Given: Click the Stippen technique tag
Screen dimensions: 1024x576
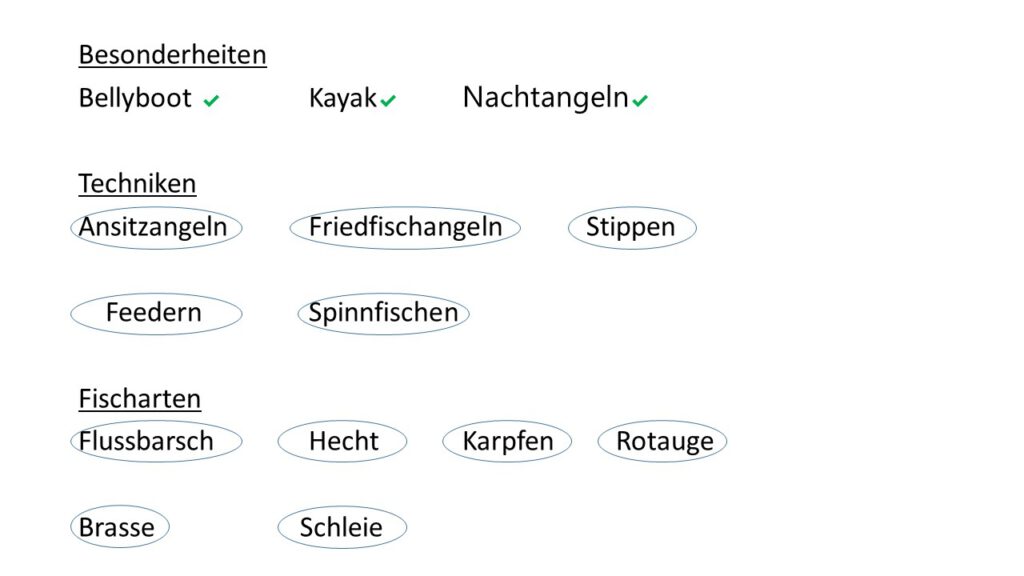Looking at the screenshot, I should click(x=632, y=228).
